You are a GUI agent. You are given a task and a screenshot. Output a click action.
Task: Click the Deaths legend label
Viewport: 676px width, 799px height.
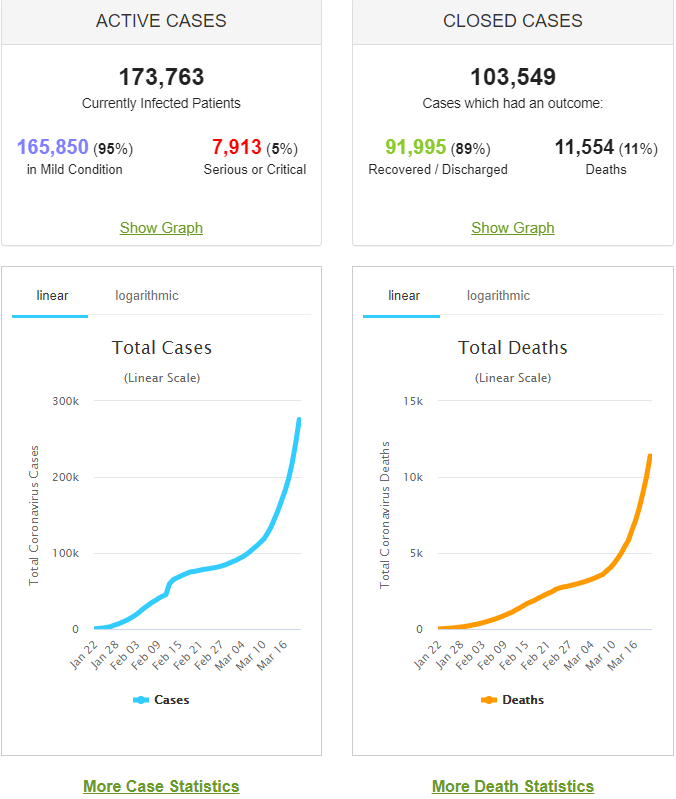(523, 700)
